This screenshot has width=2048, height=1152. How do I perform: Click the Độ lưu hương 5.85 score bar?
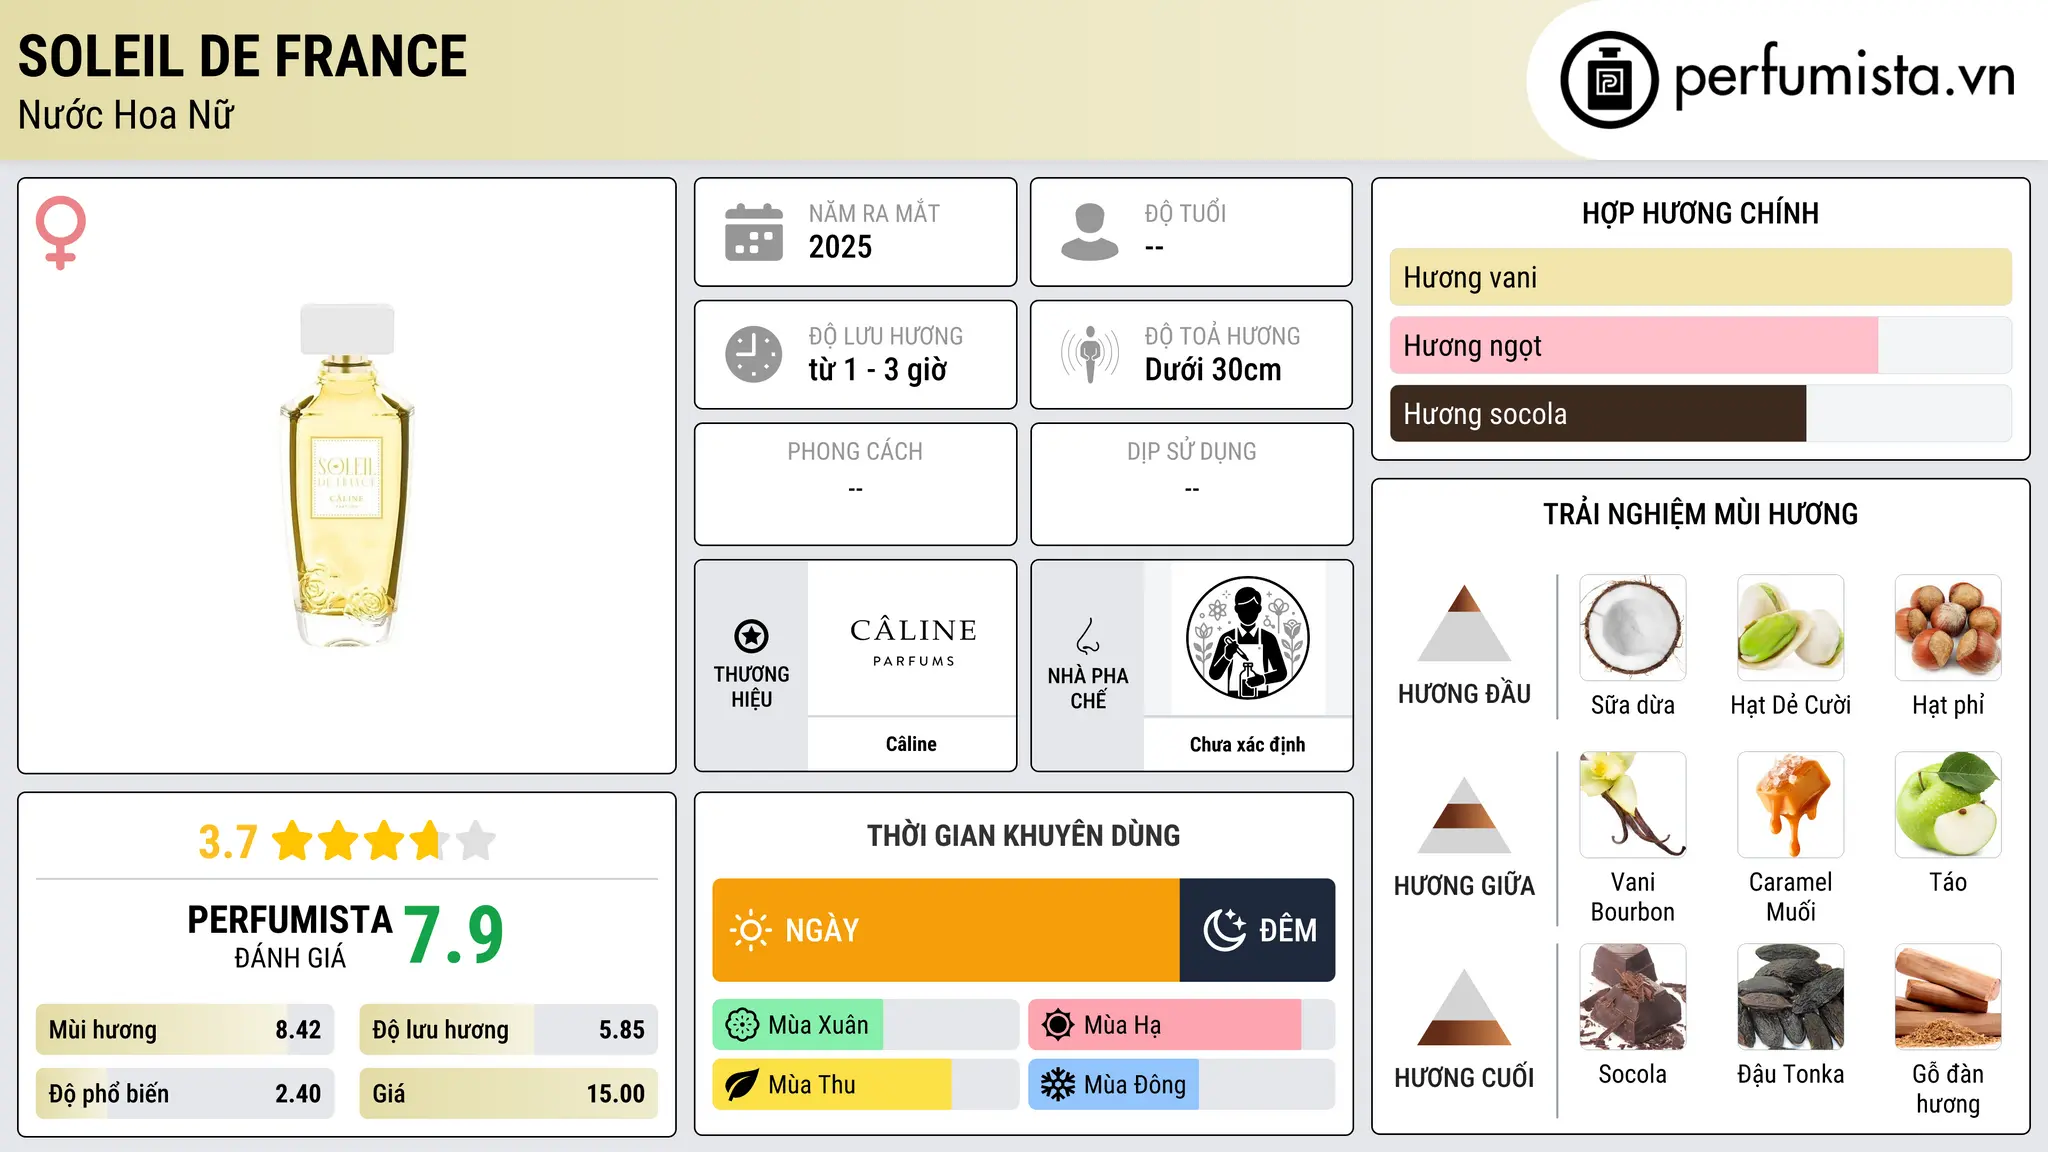point(508,1029)
